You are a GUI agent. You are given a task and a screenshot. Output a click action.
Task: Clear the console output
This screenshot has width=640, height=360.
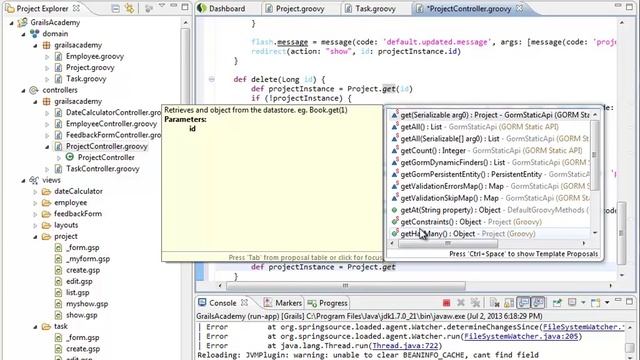pos(494,303)
